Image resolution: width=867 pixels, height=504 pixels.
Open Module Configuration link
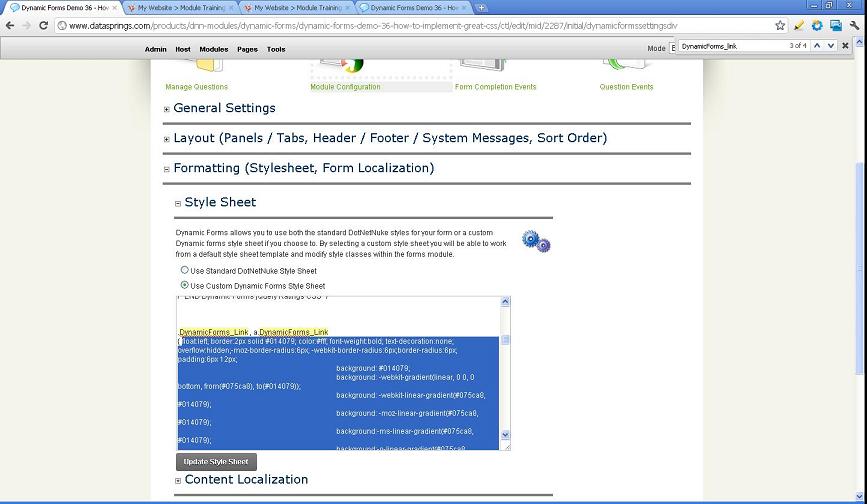pos(346,87)
